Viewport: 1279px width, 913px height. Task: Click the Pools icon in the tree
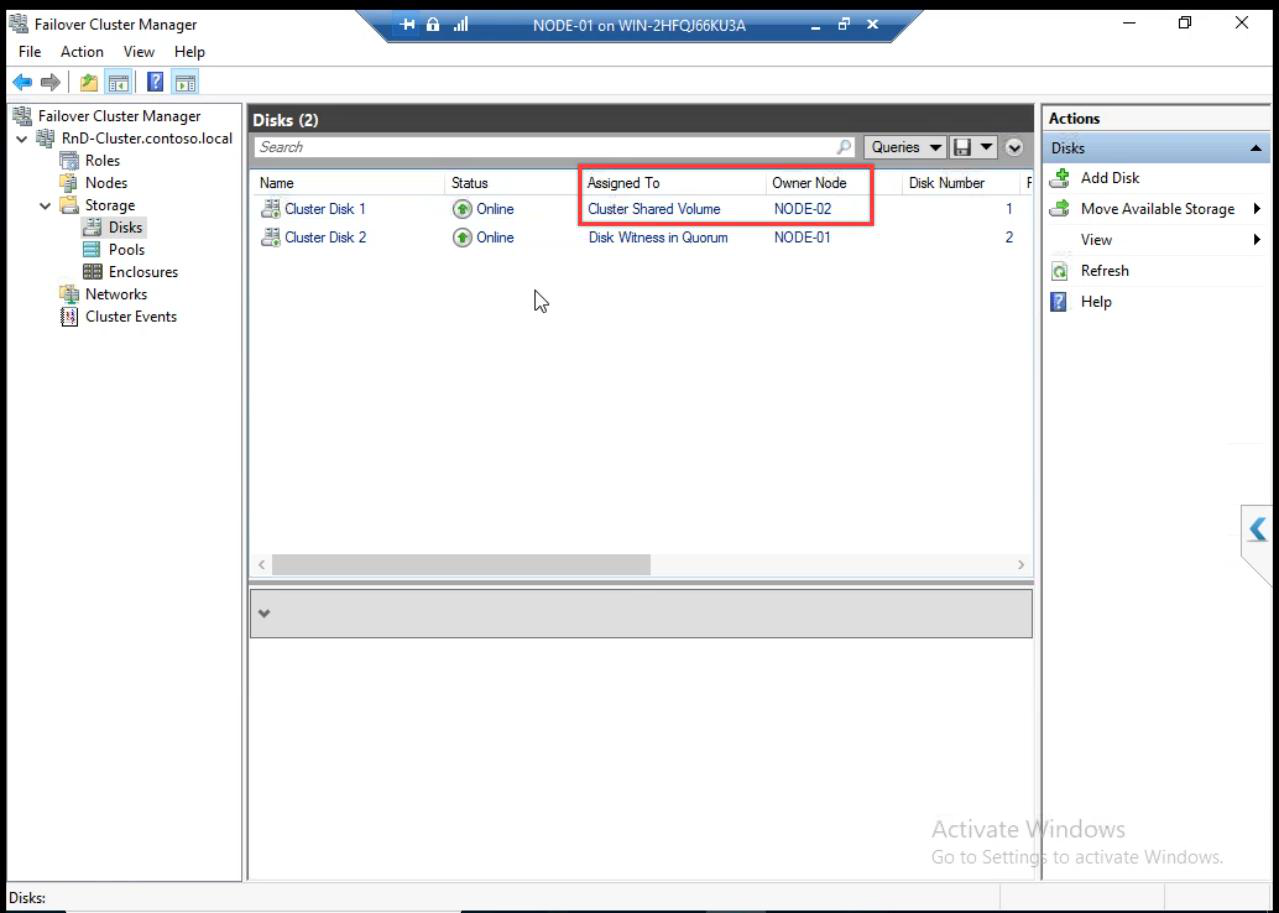92,250
